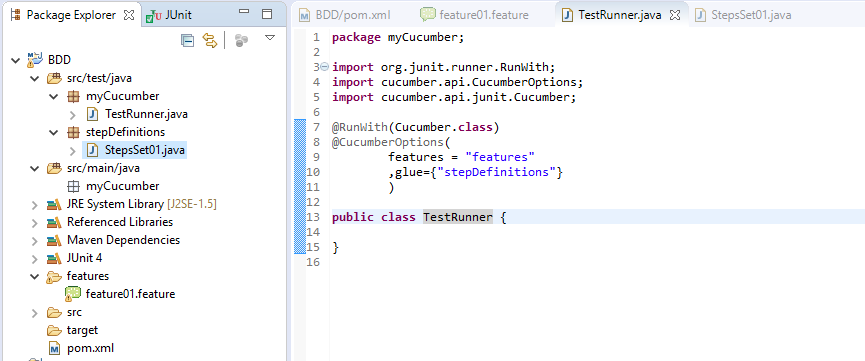Collapse the import block fold marker
Image resolution: width=865 pixels, height=361 pixels.
[324, 67]
